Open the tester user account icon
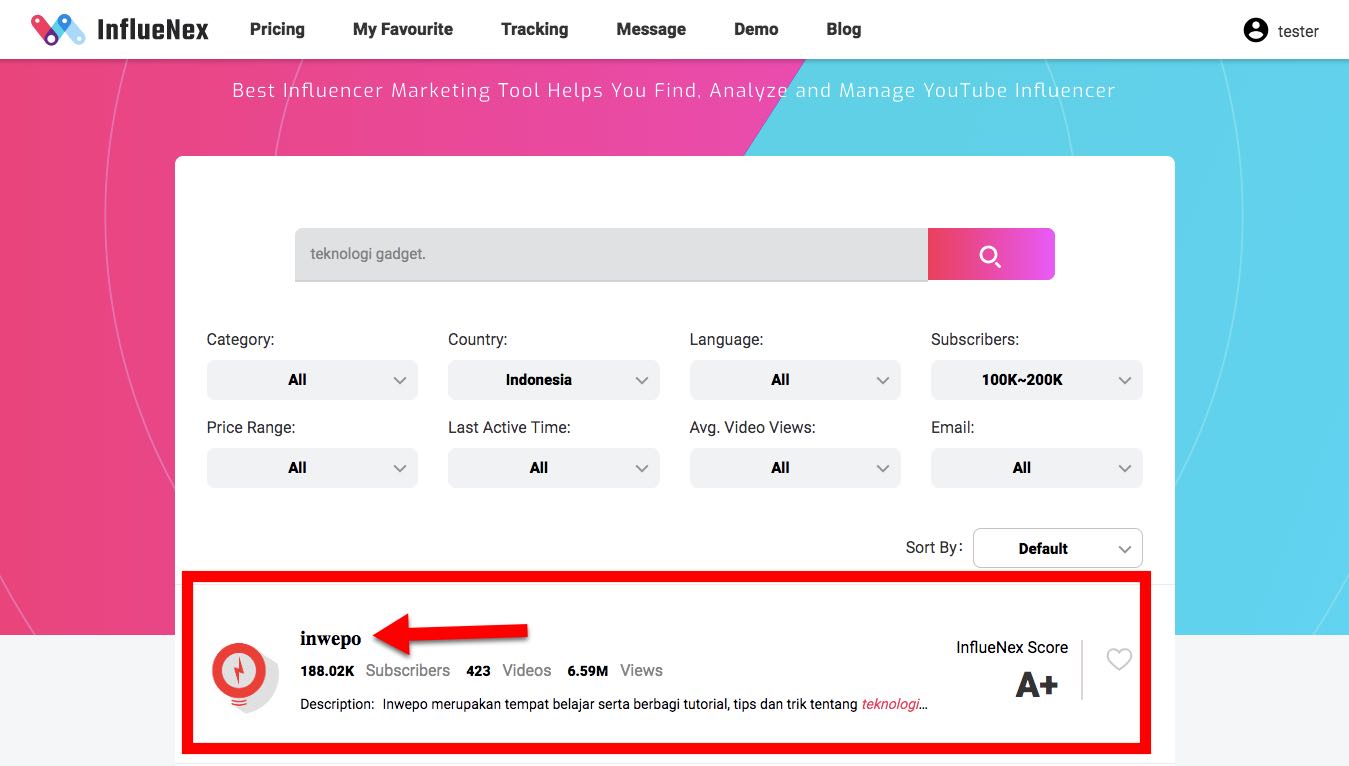This screenshot has width=1349, height=766. tap(1255, 30)
